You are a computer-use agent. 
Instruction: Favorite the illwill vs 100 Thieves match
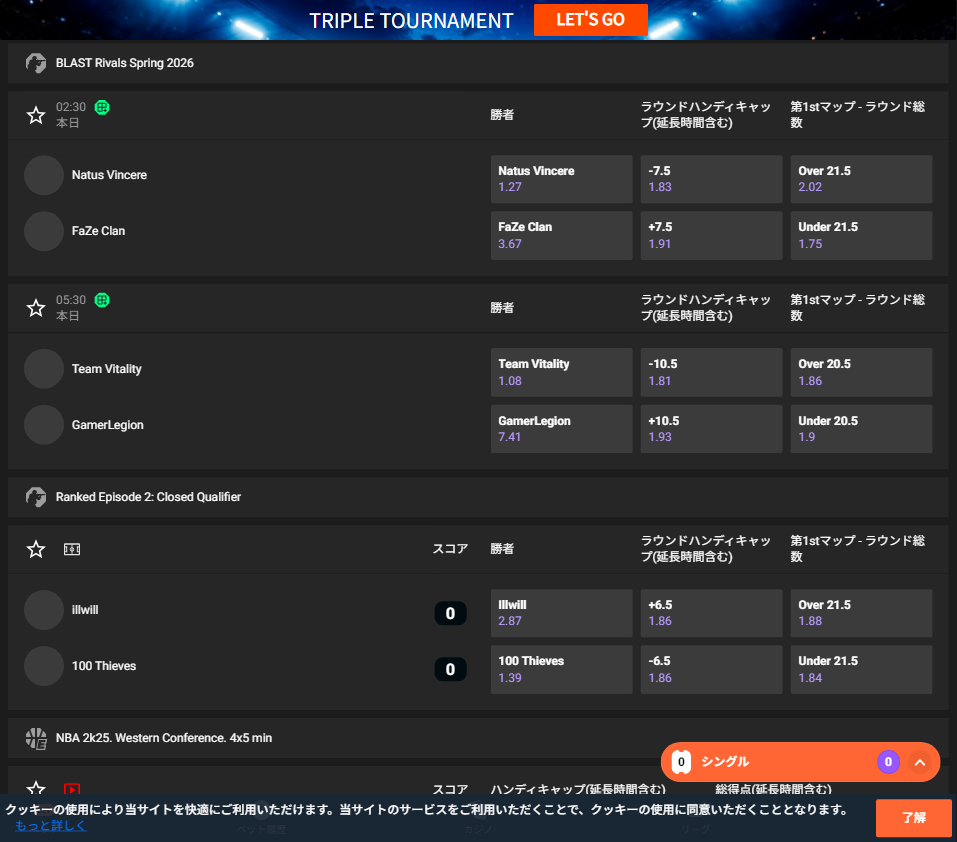pyautogui.click(x=36, y=549)
